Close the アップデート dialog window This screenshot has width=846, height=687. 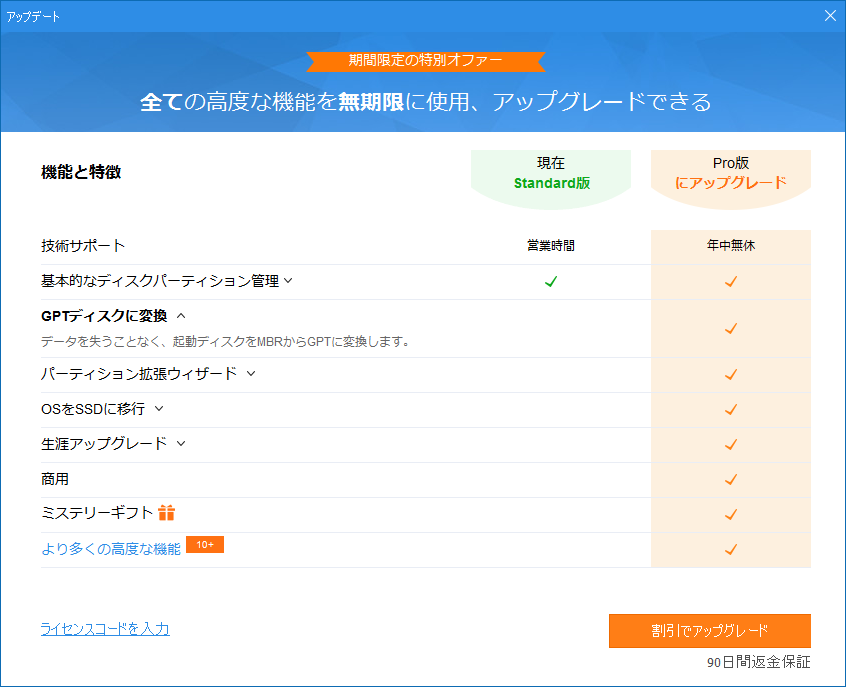tap(830, 16)
